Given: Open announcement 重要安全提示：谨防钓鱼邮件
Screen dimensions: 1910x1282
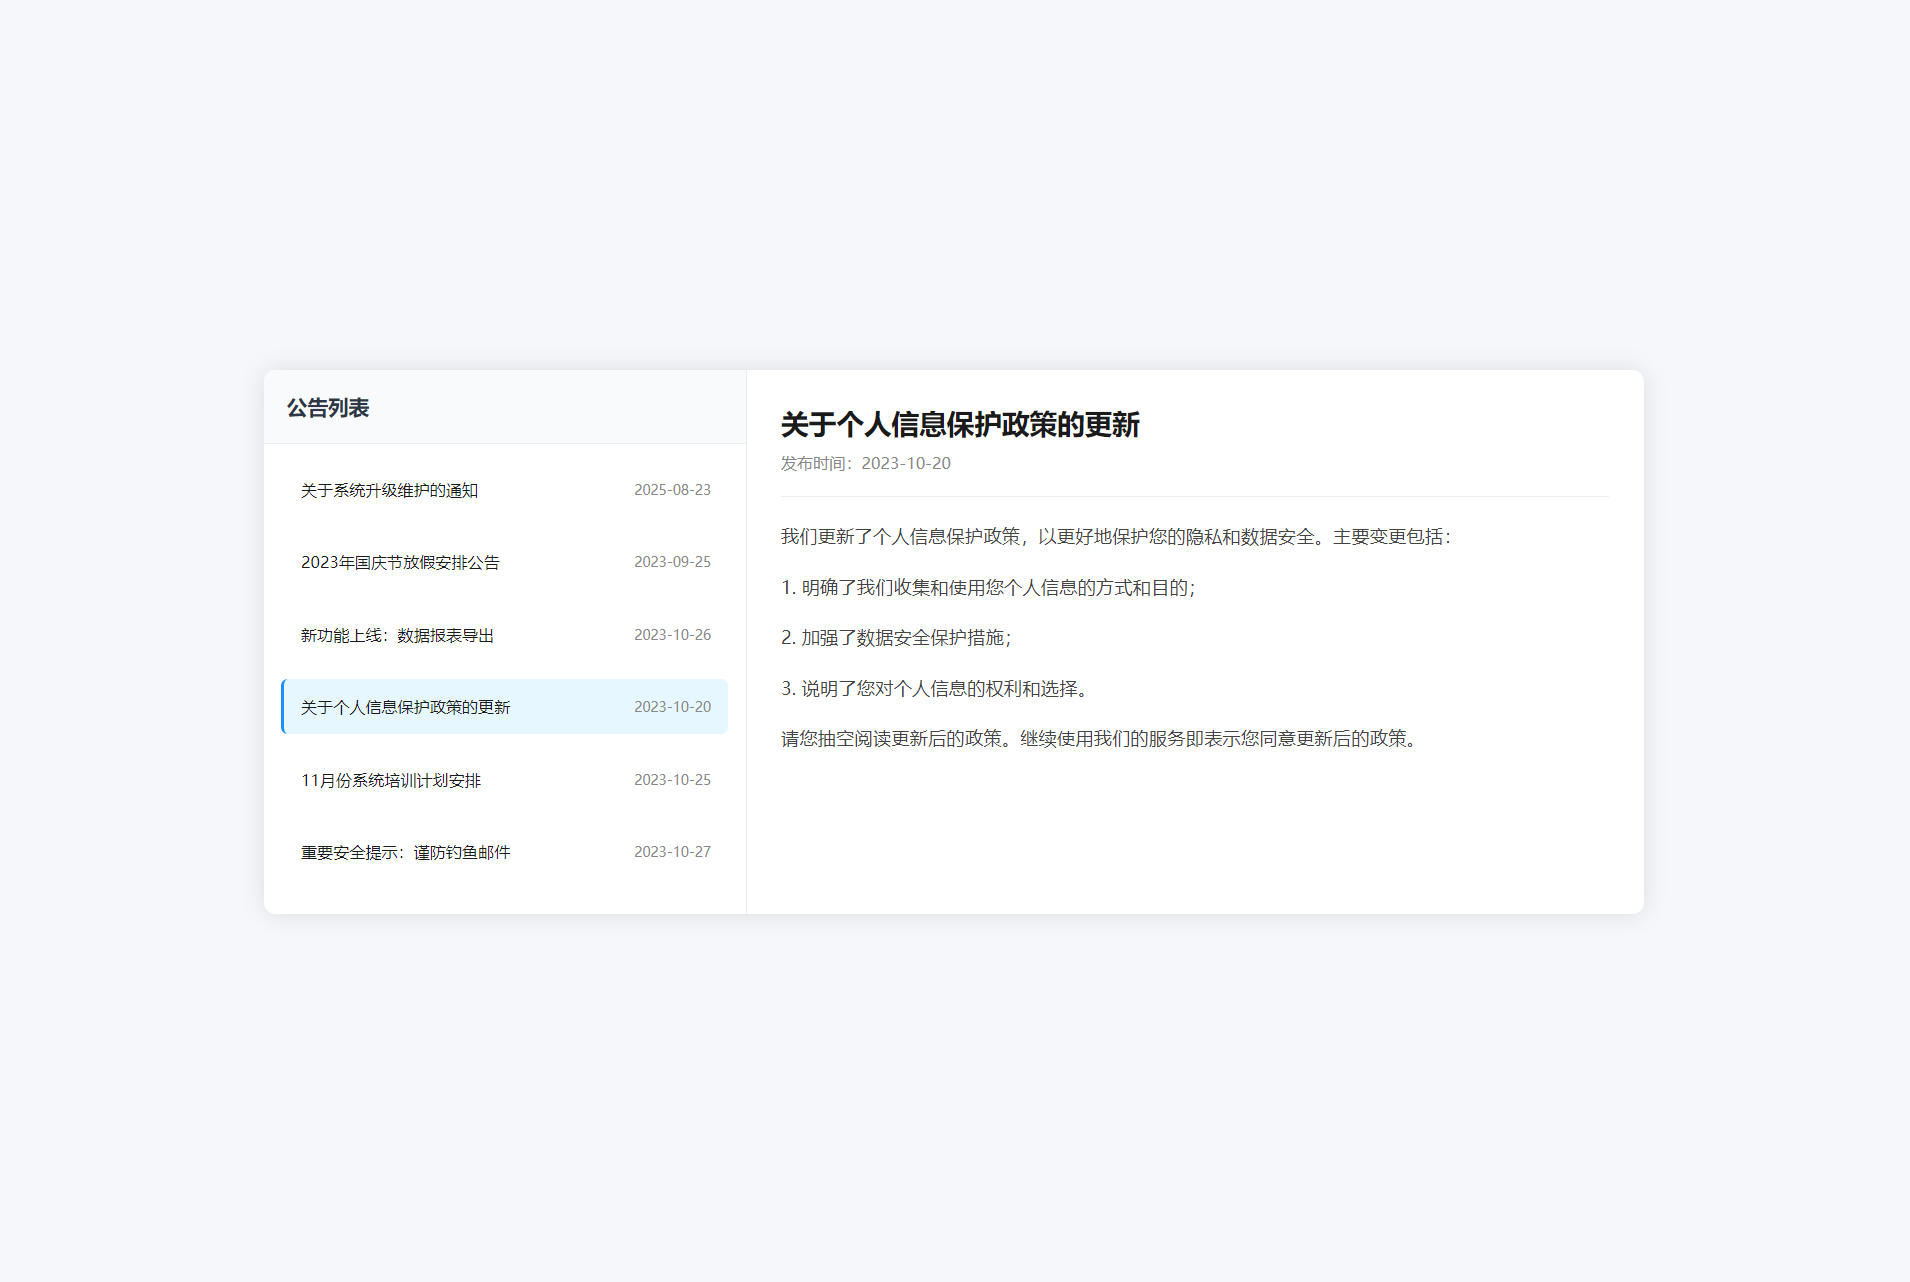Looking at the screenshot, I should click(404, 851).
